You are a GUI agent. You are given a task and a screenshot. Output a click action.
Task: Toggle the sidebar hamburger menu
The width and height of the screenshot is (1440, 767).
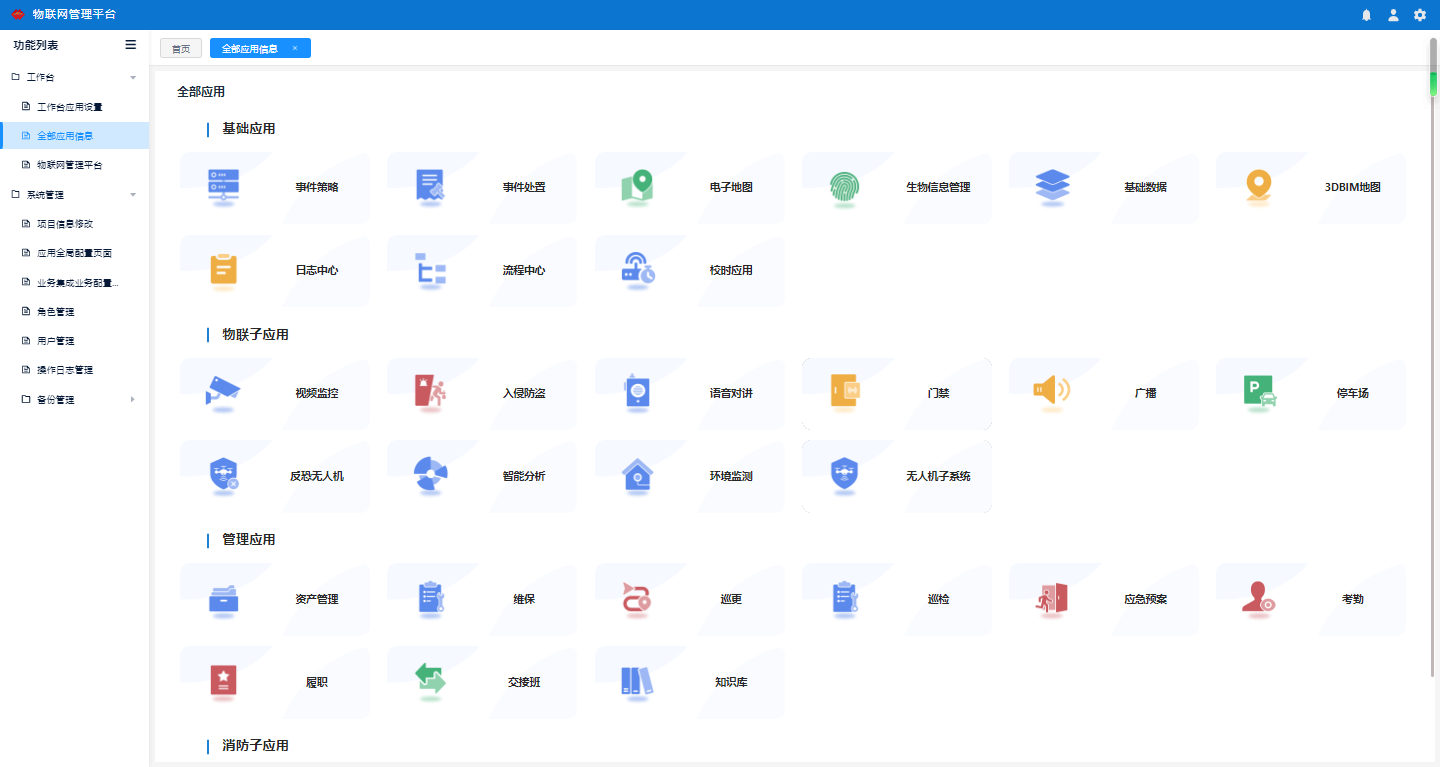pyautogui.click(x=130, y=45)
